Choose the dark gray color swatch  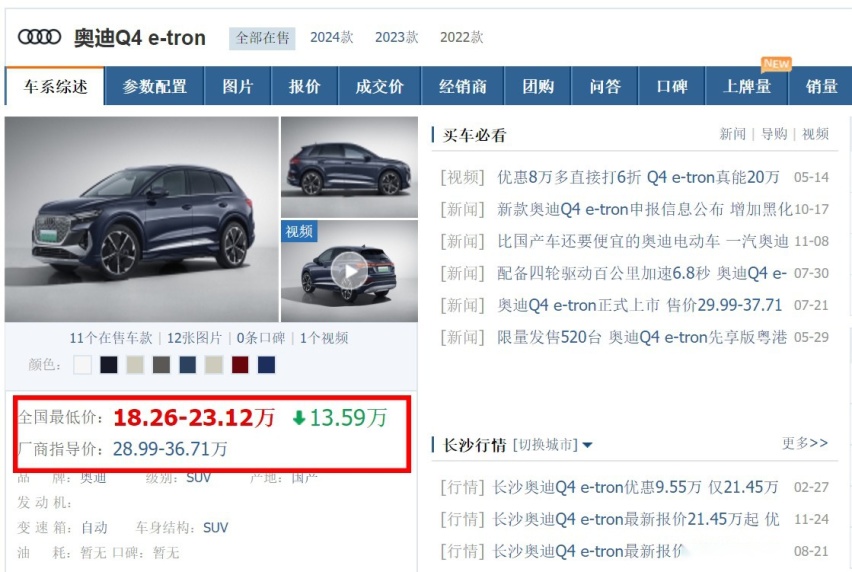coord(161,364)
